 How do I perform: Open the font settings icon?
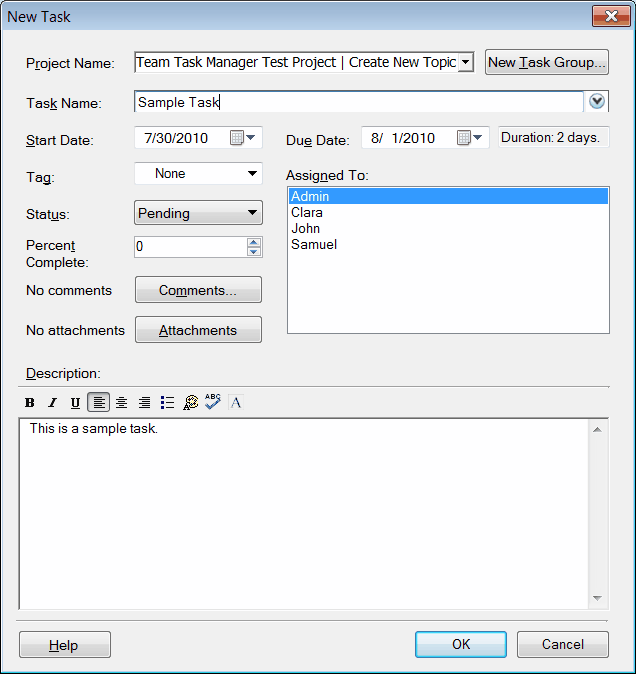tap(236, 403)
